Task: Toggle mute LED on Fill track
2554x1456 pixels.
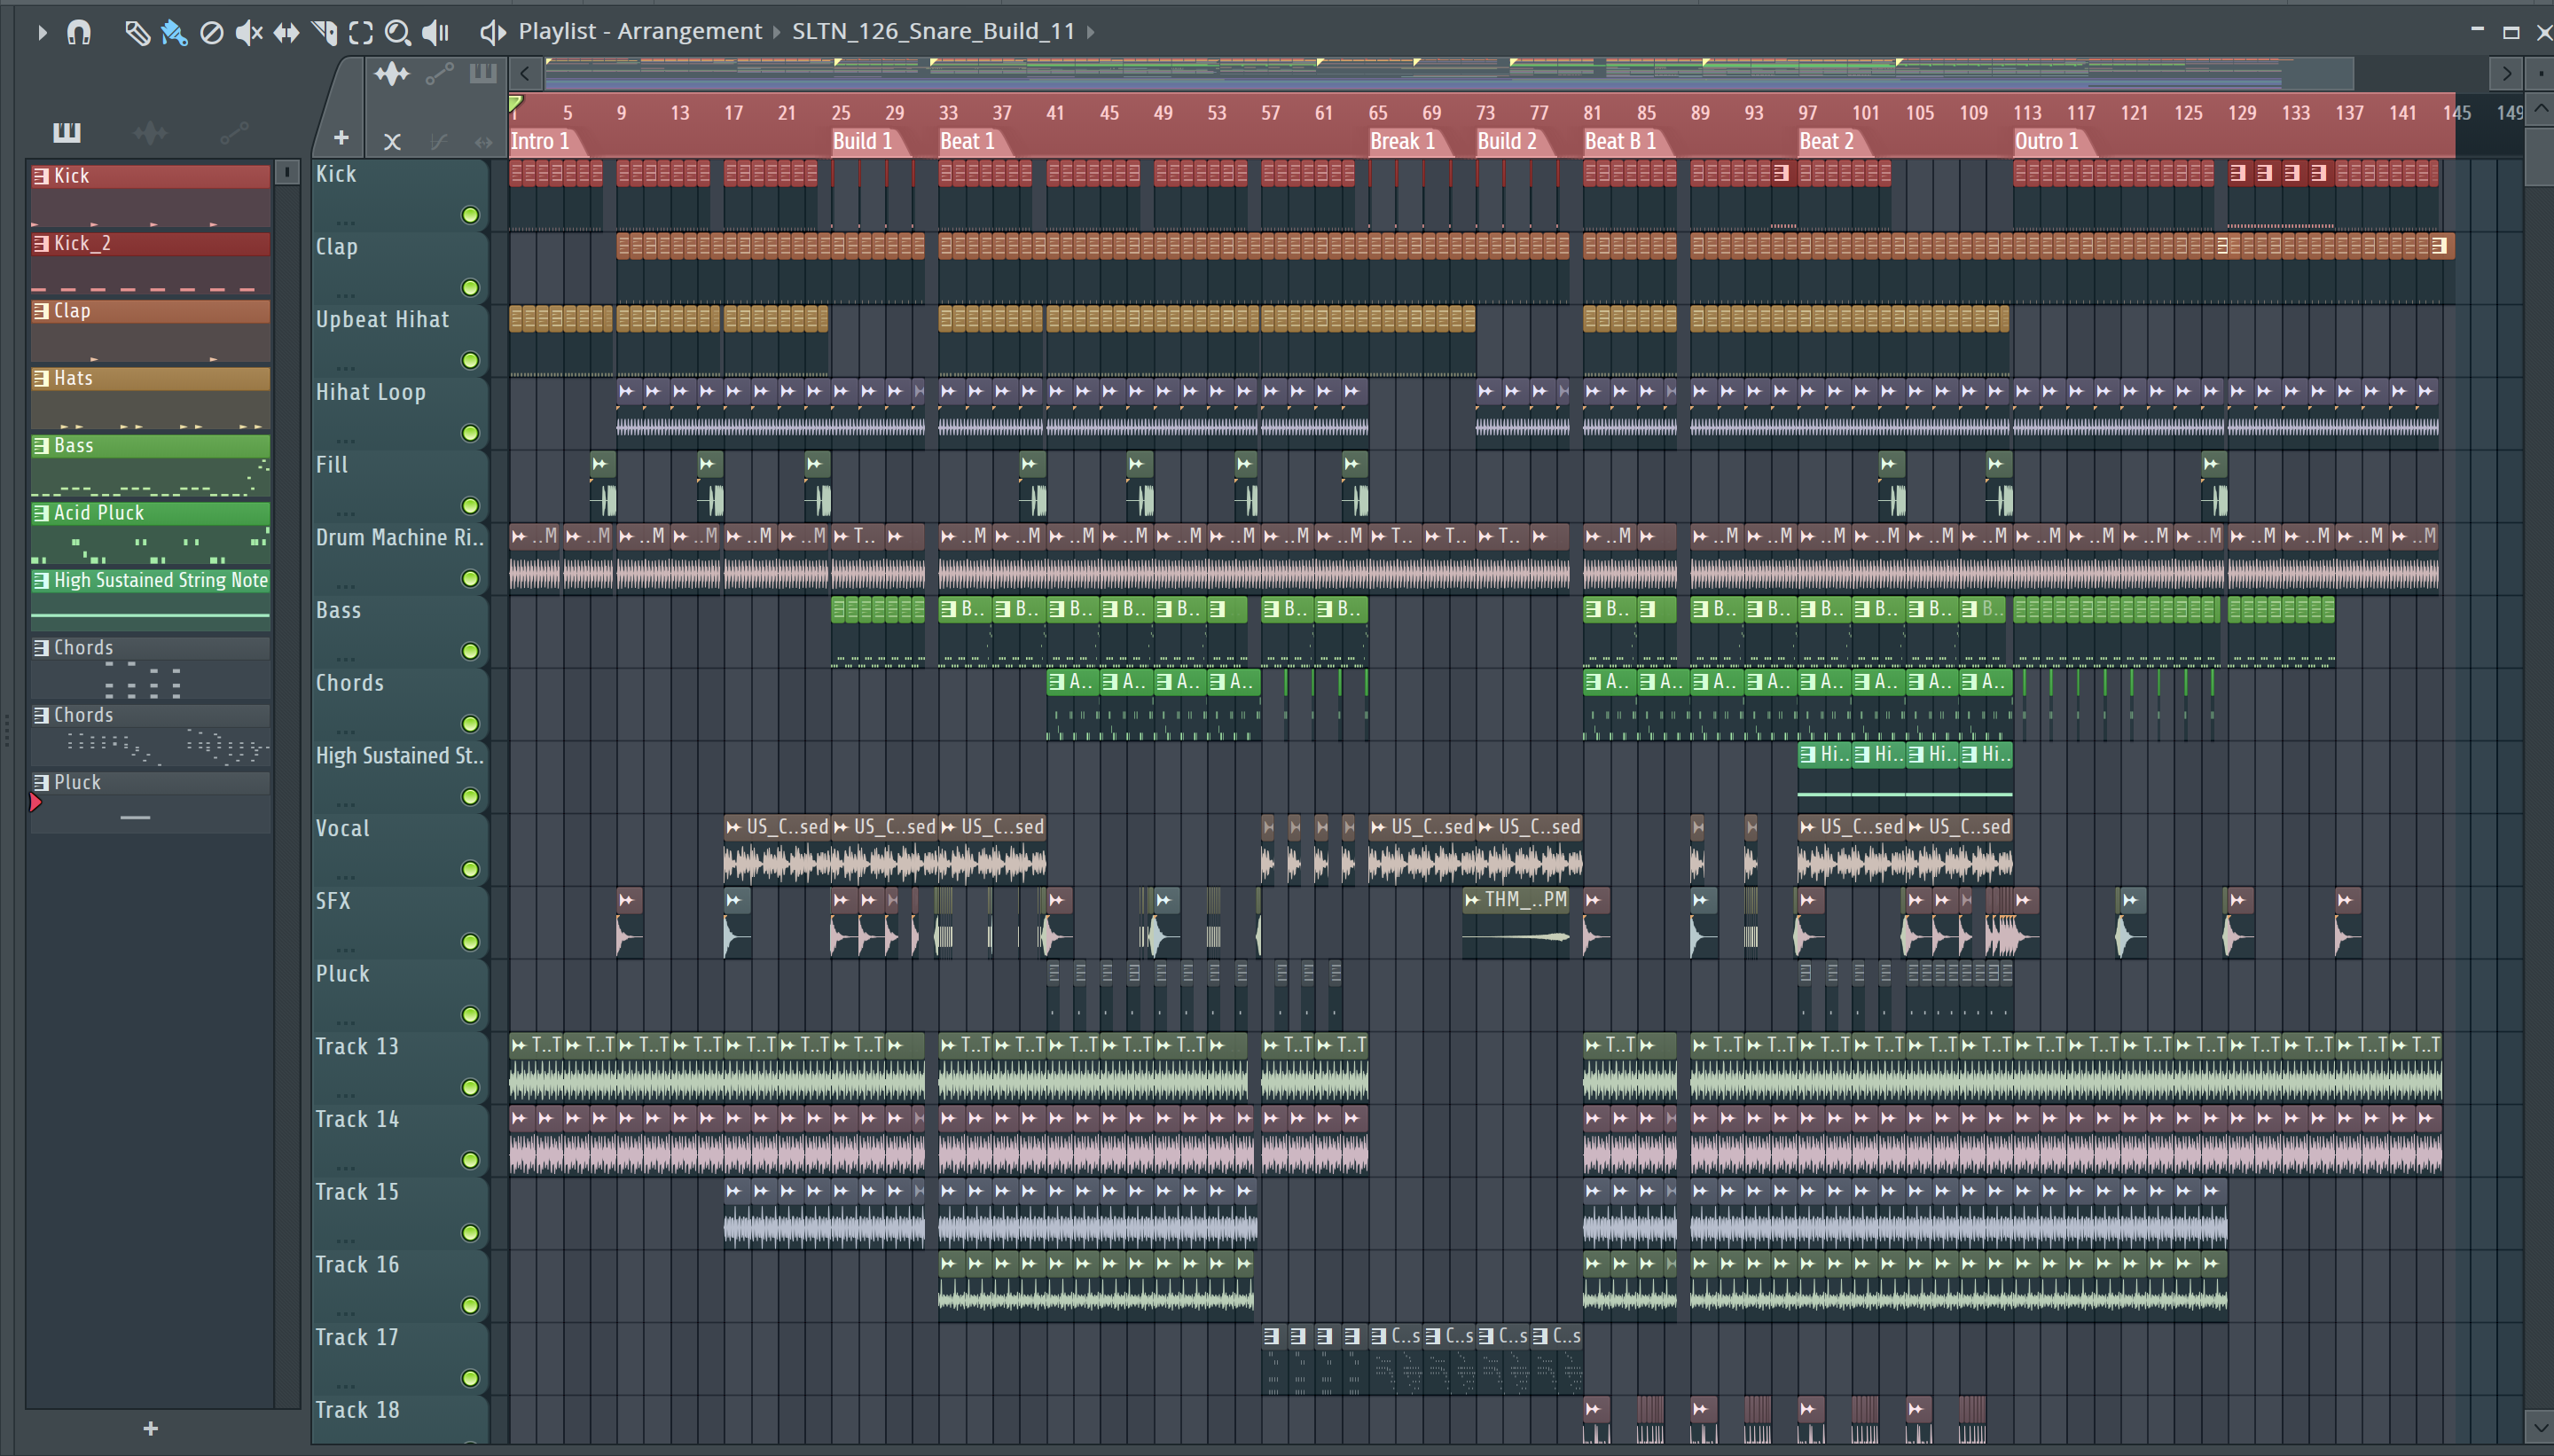Action: 470,506
